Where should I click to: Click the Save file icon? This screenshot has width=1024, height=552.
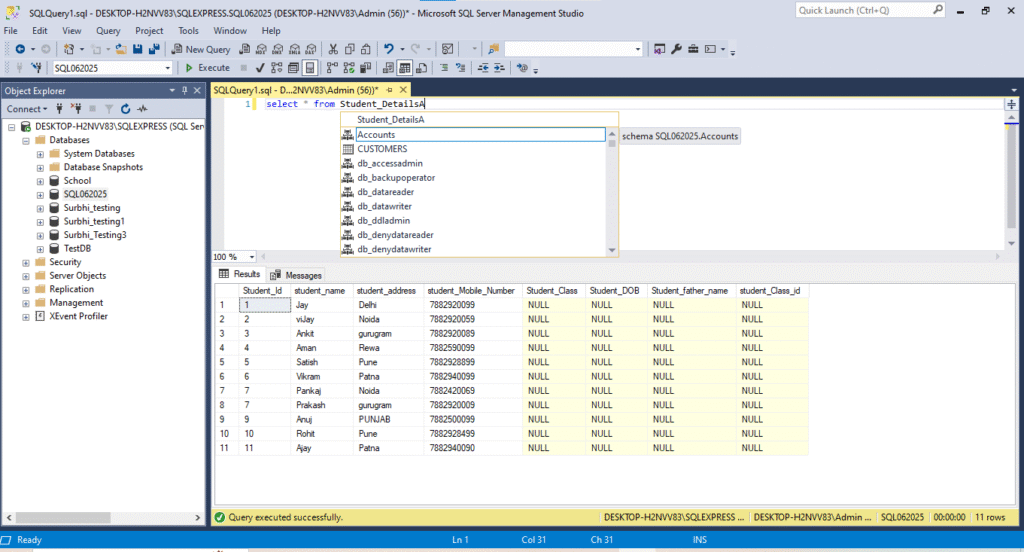[137, 49]
